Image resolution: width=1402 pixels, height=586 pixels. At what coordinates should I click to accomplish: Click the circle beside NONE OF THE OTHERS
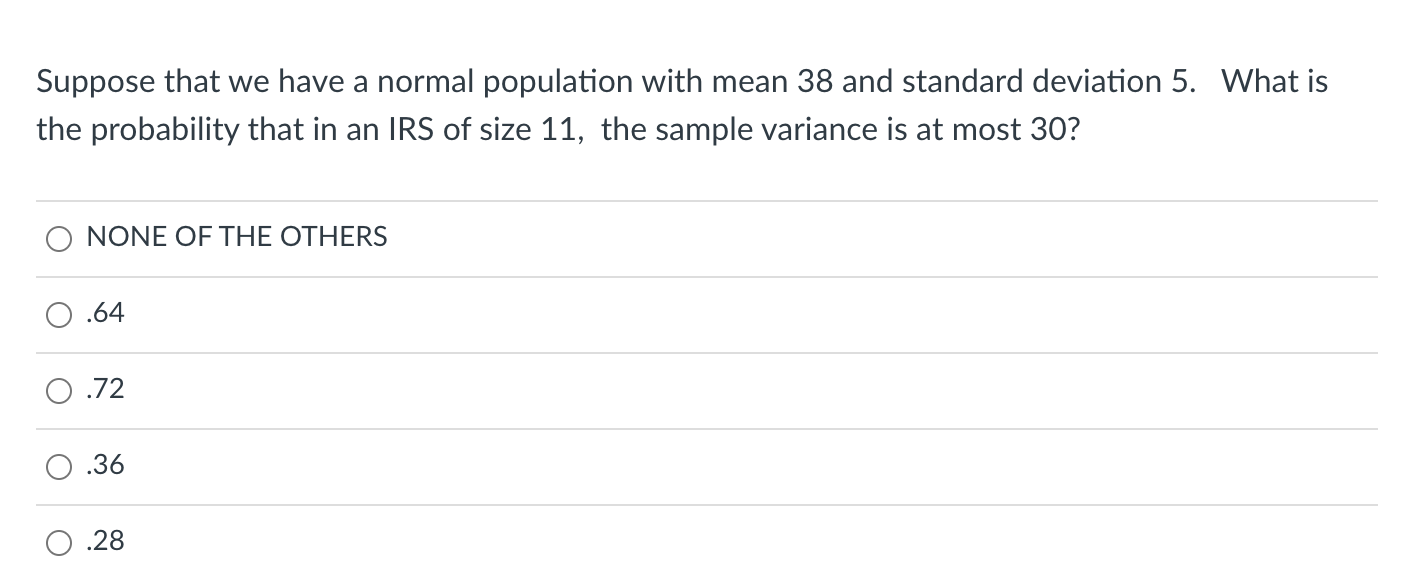[59, 238]
